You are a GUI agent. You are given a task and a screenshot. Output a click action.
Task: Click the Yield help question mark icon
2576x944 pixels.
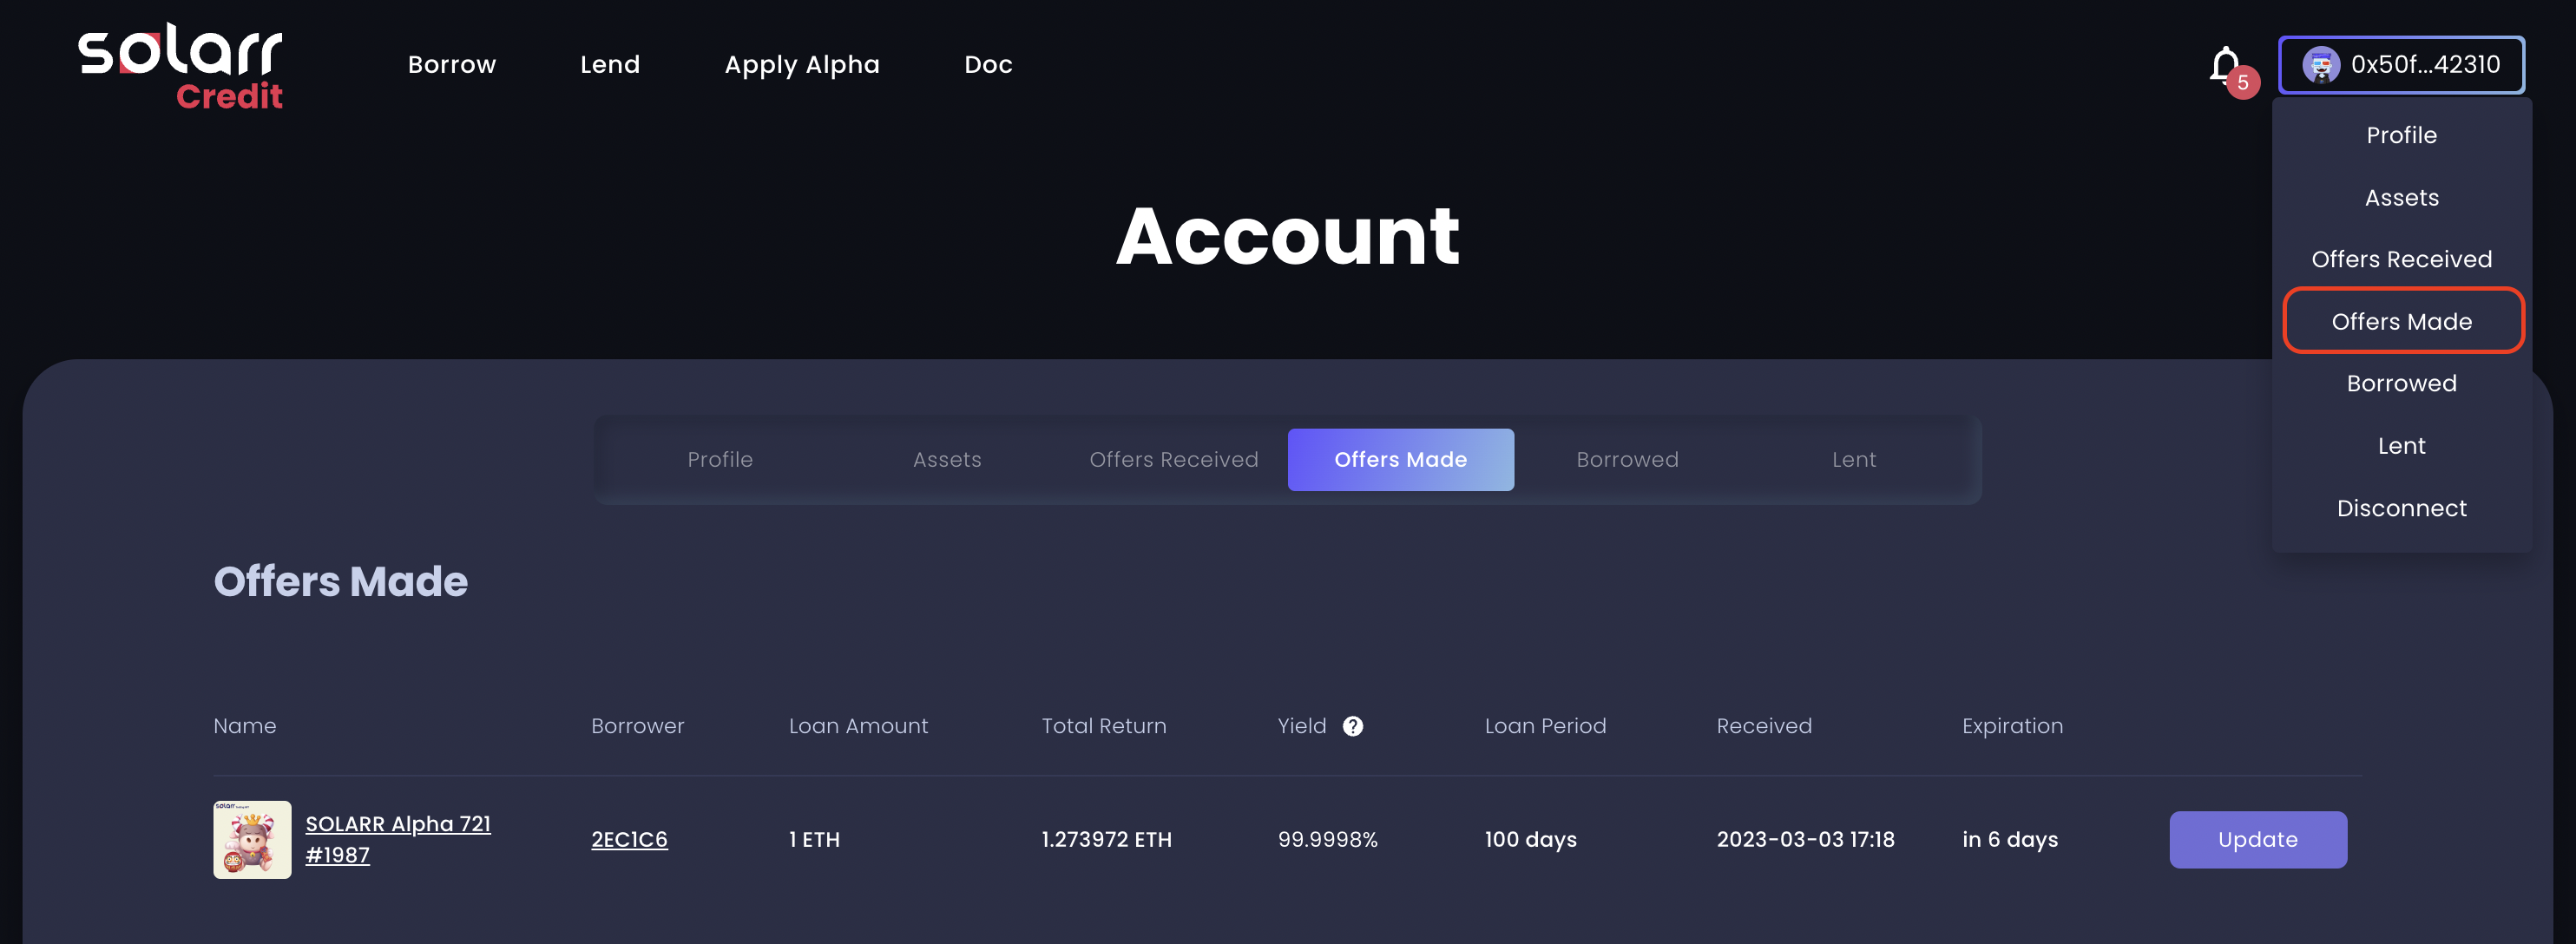point(1352,726)
